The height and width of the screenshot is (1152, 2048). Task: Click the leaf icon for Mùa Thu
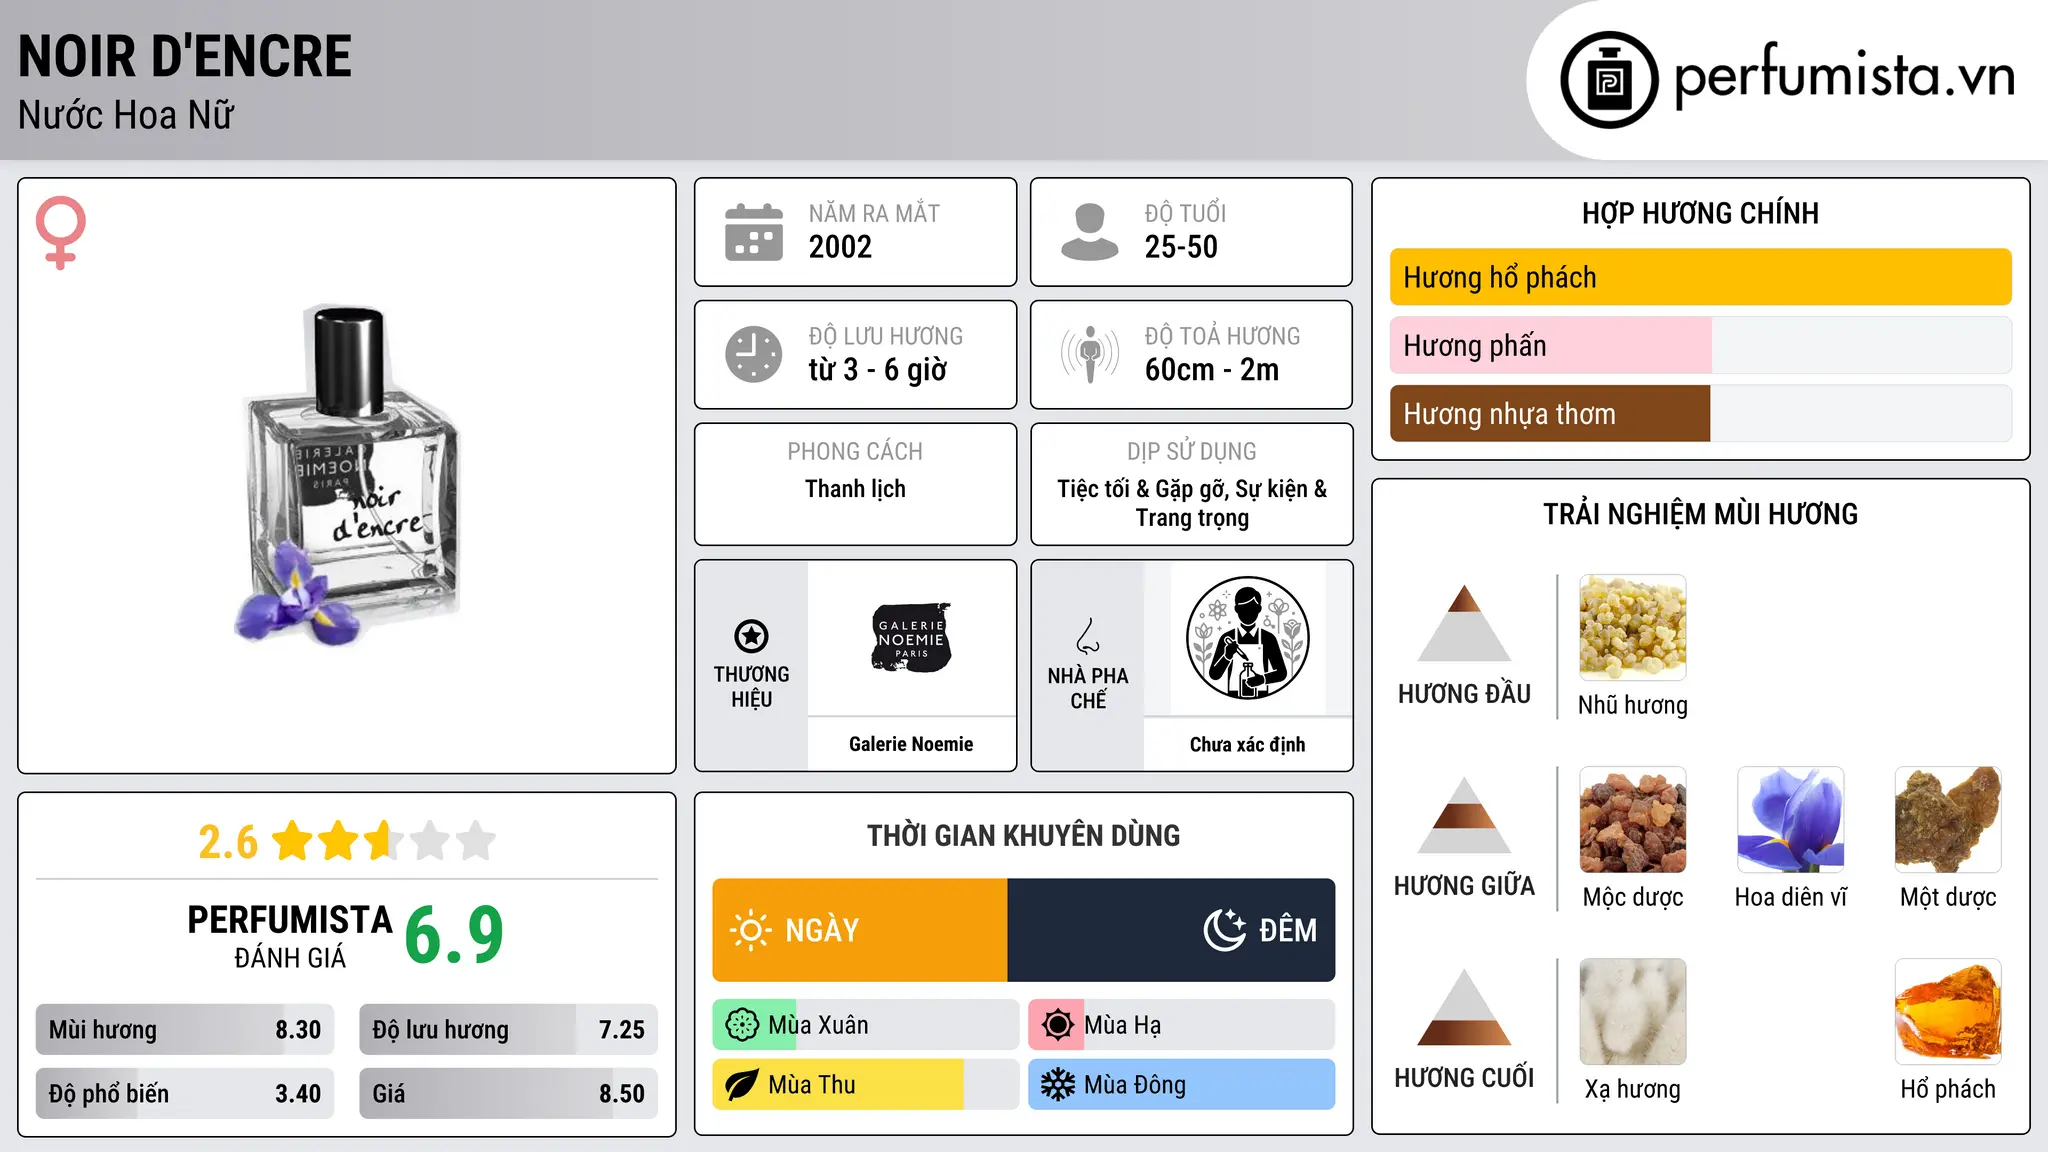[742, 1085]
